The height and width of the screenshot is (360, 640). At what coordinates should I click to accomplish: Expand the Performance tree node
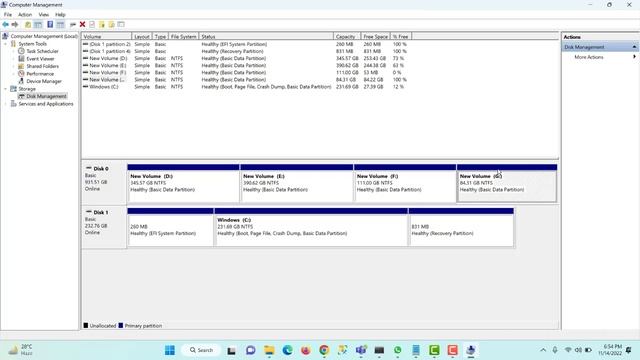pos(13,73)
